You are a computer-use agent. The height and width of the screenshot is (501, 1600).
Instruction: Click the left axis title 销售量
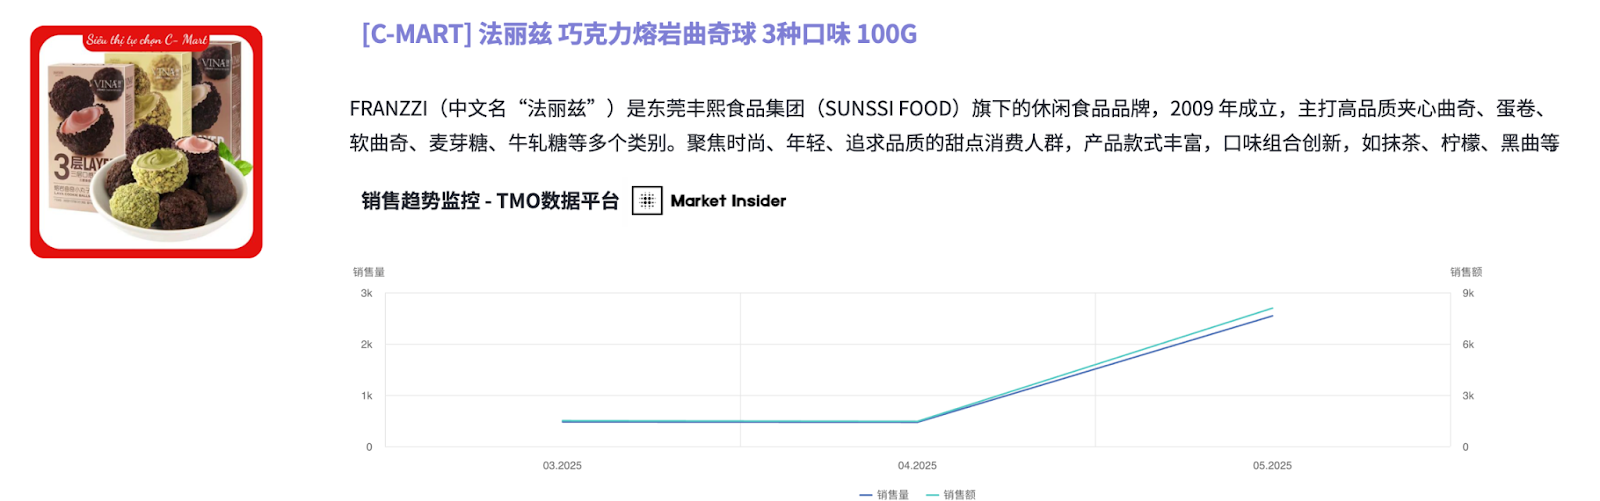pos(369,272)
